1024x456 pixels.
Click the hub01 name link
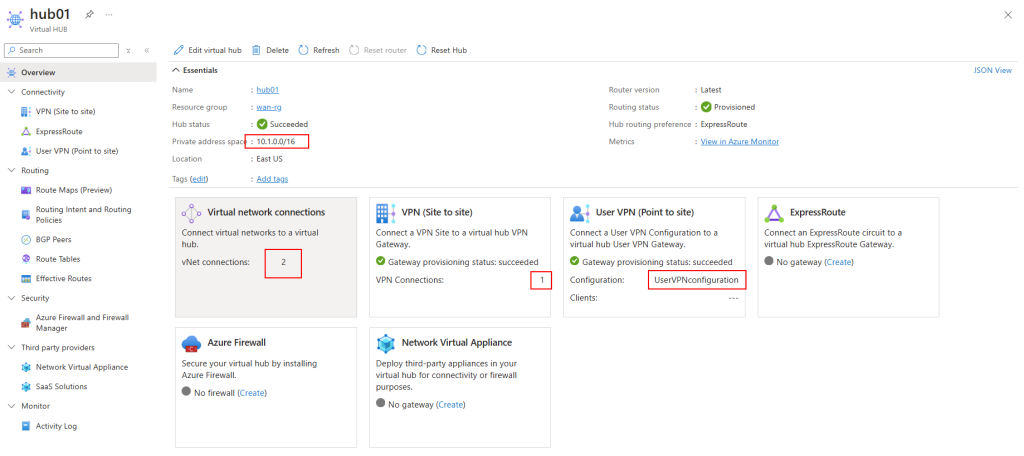tap(268, 90)
